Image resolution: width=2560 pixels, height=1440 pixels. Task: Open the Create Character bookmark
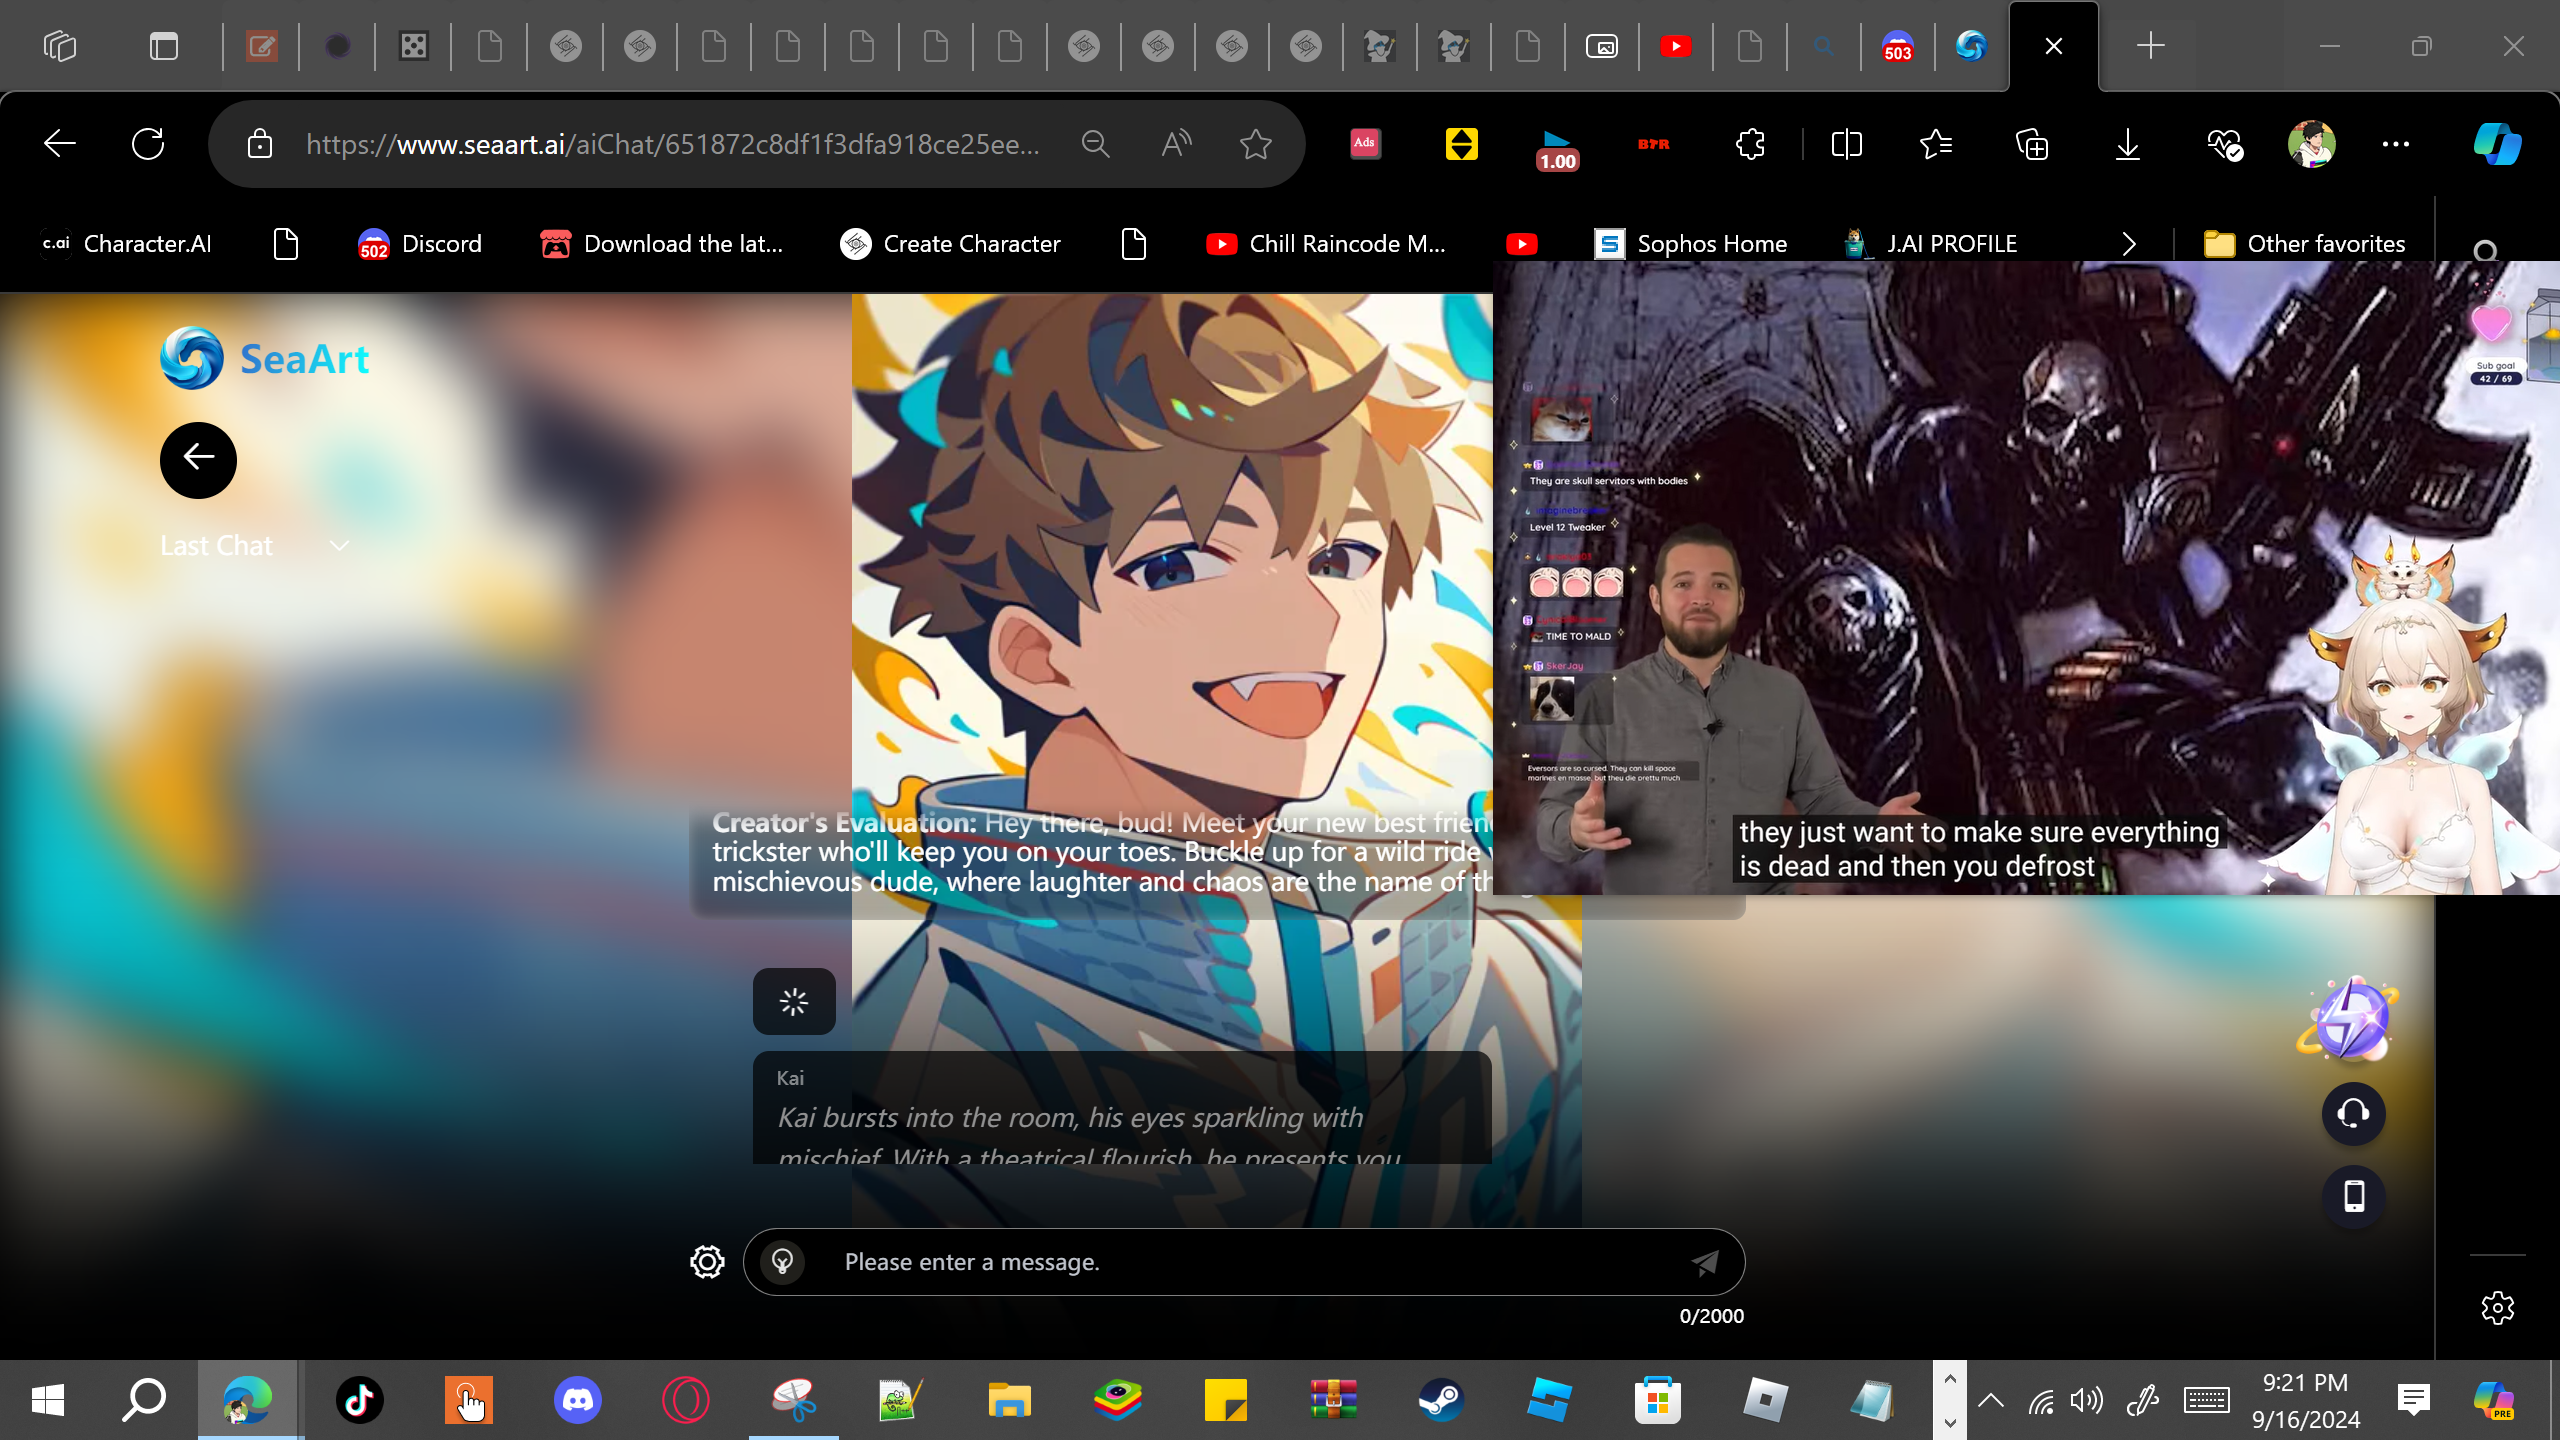click(x=951, y=244)
